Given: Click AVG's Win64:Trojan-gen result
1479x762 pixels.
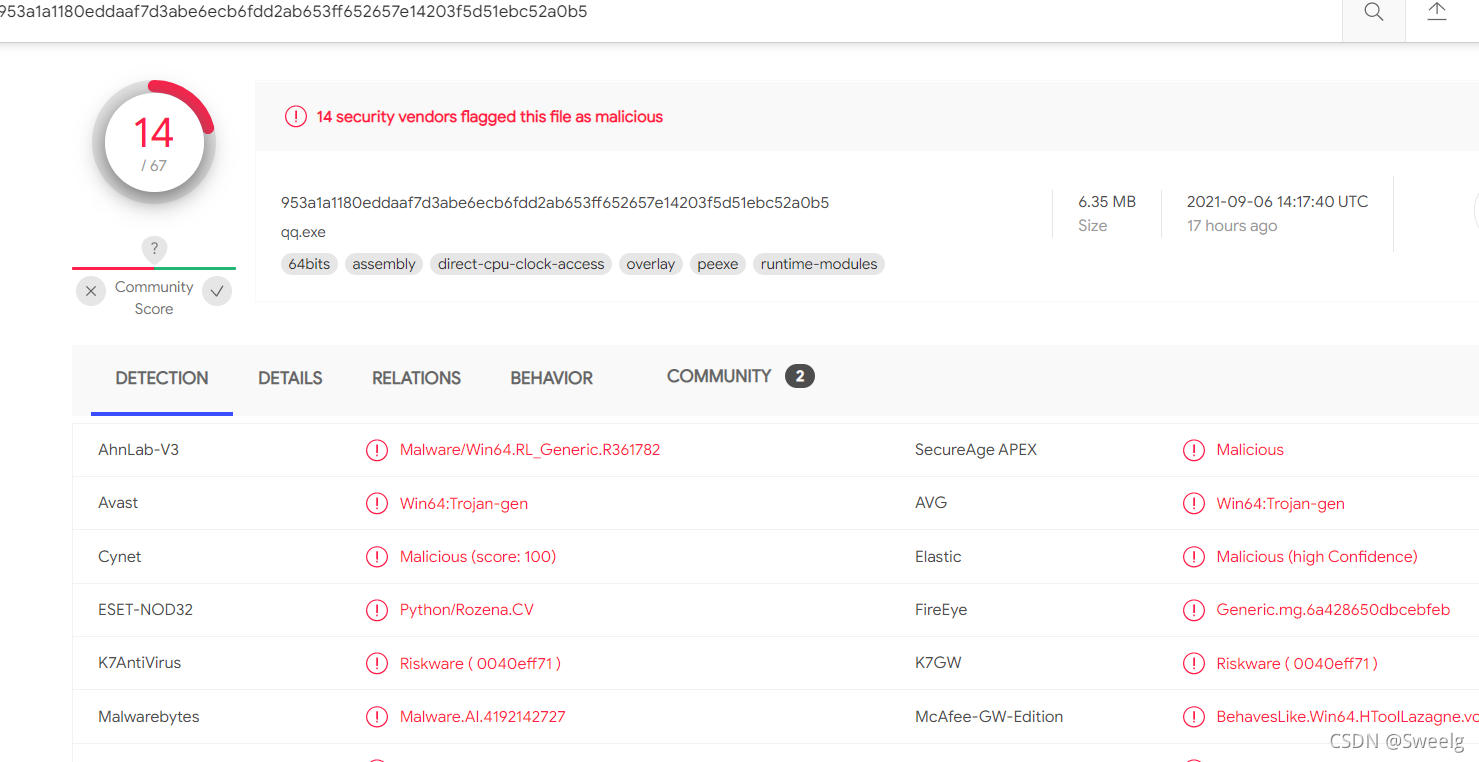Looking at the screenshot, I should point(1281,503).
